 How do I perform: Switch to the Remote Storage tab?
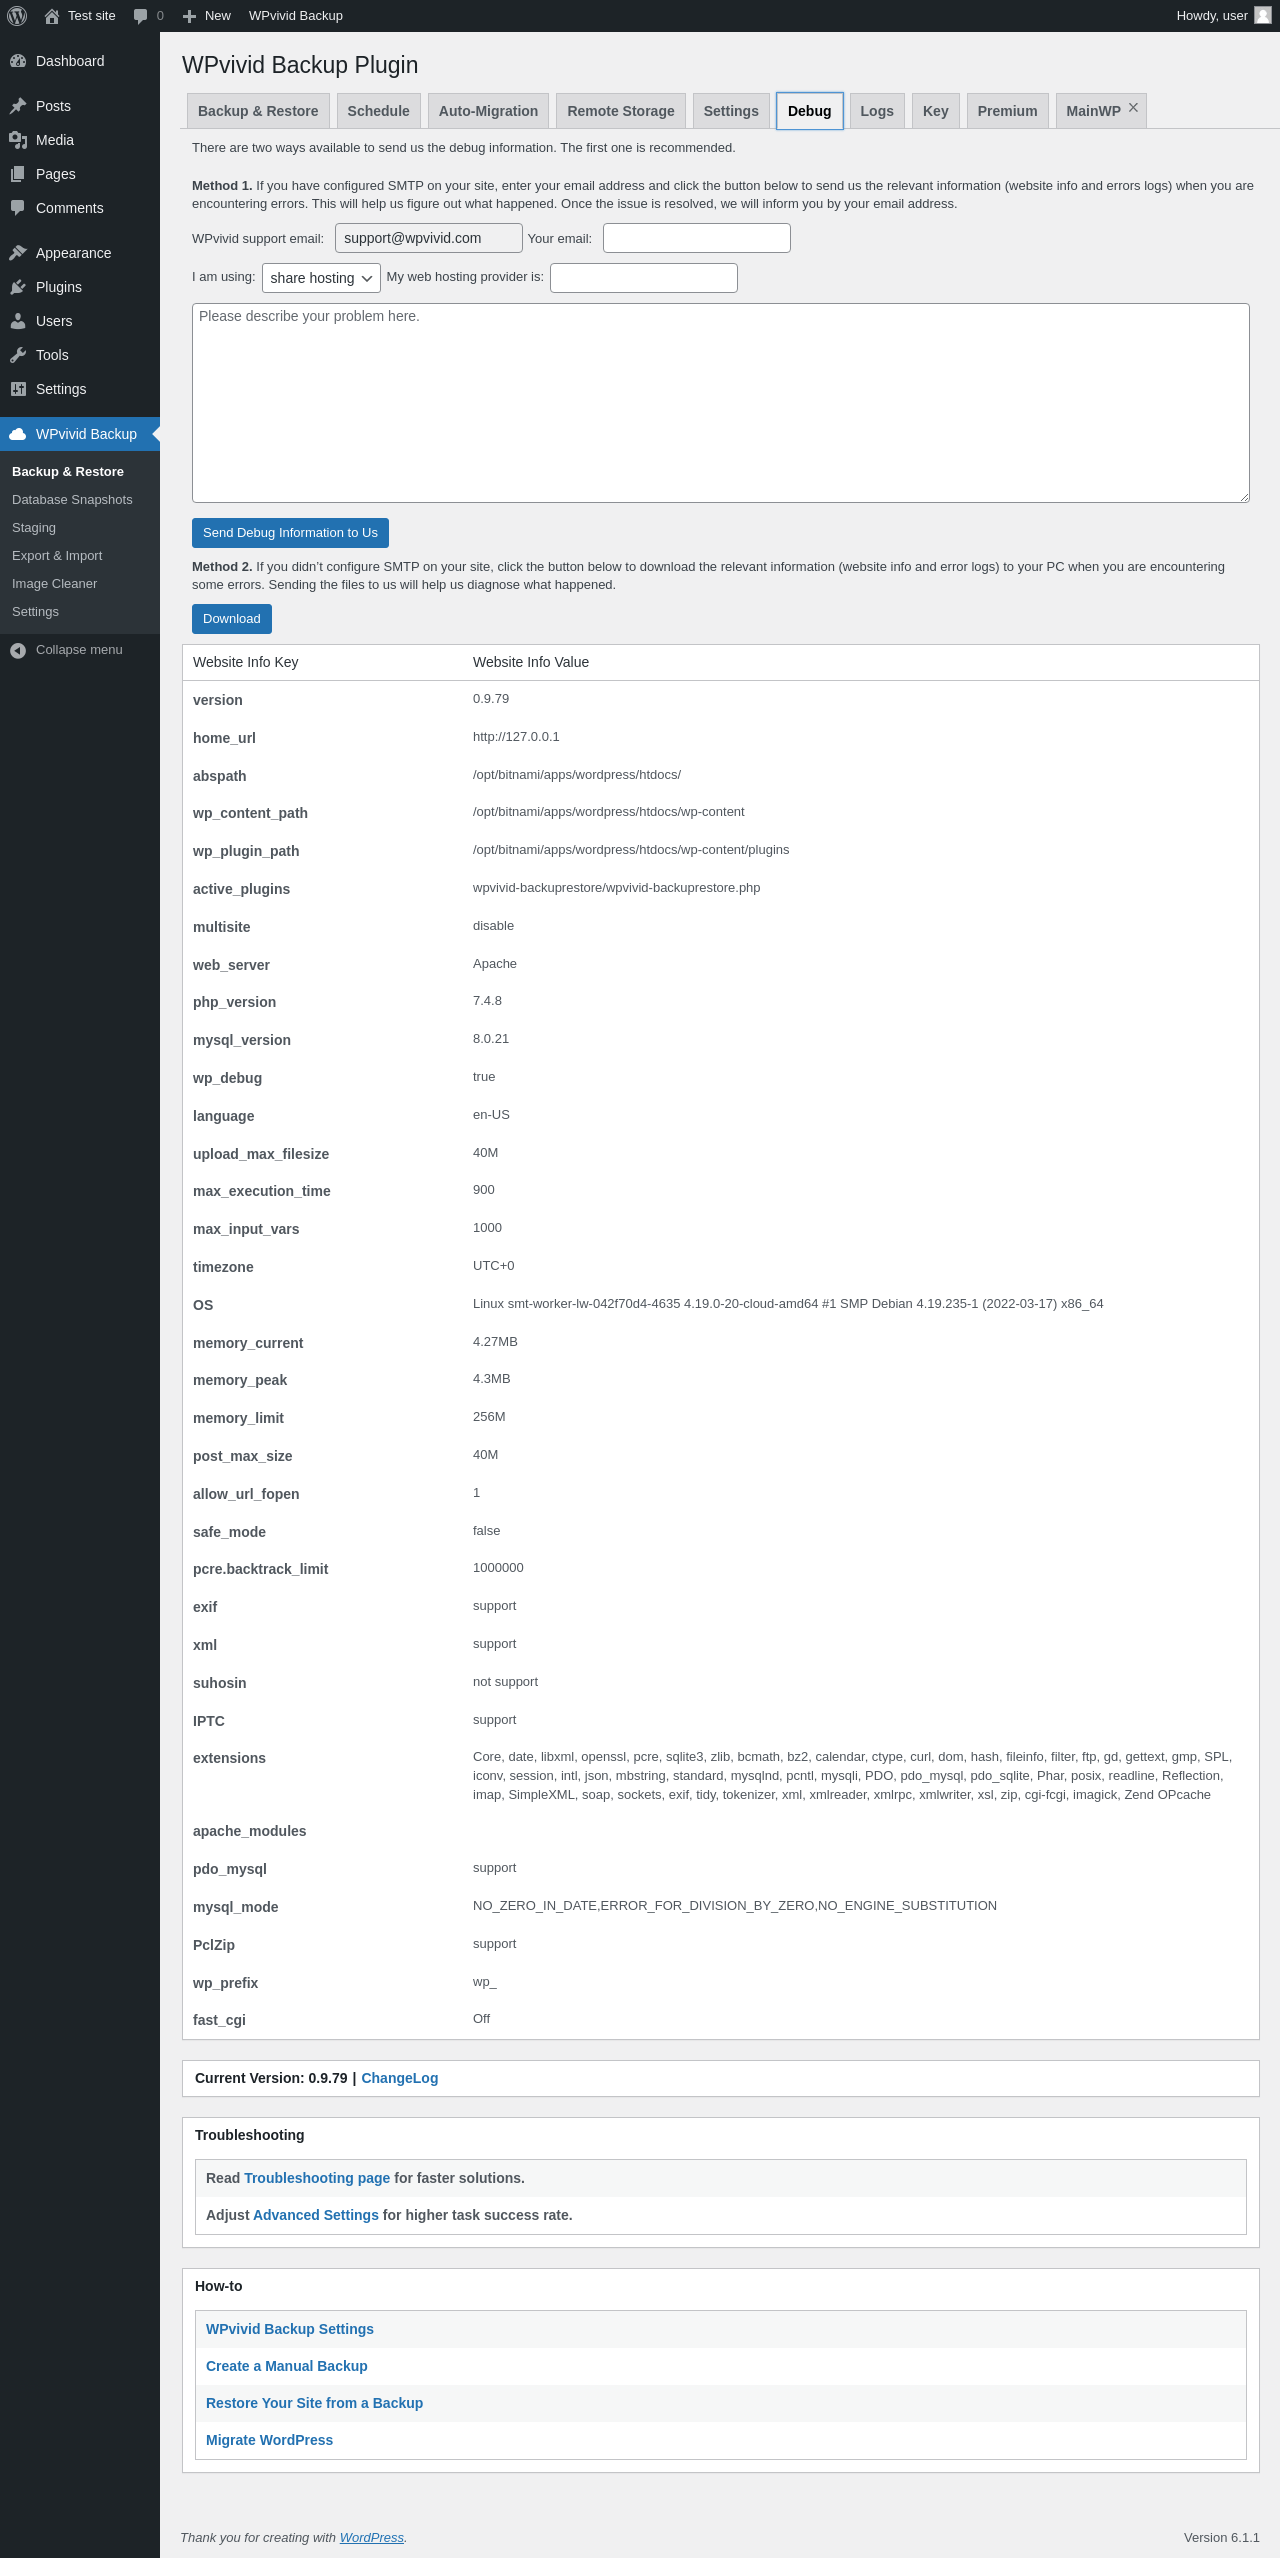(620, 111)
